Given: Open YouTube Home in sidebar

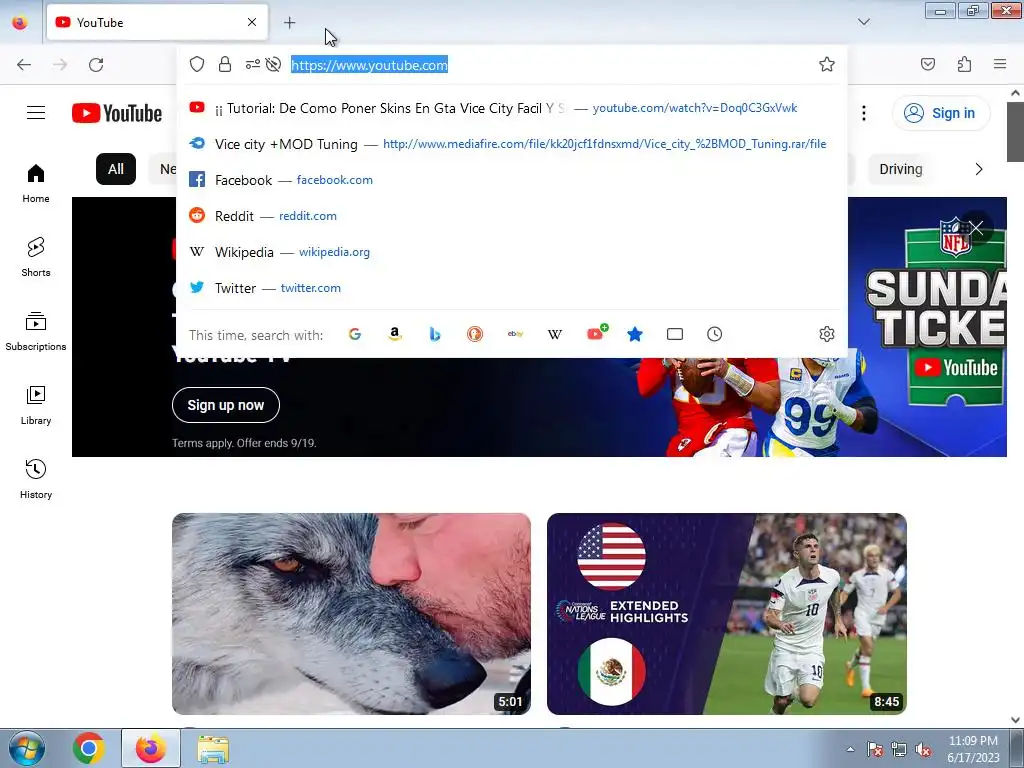Looking at the screenshot, I should (x=36, y=184).
